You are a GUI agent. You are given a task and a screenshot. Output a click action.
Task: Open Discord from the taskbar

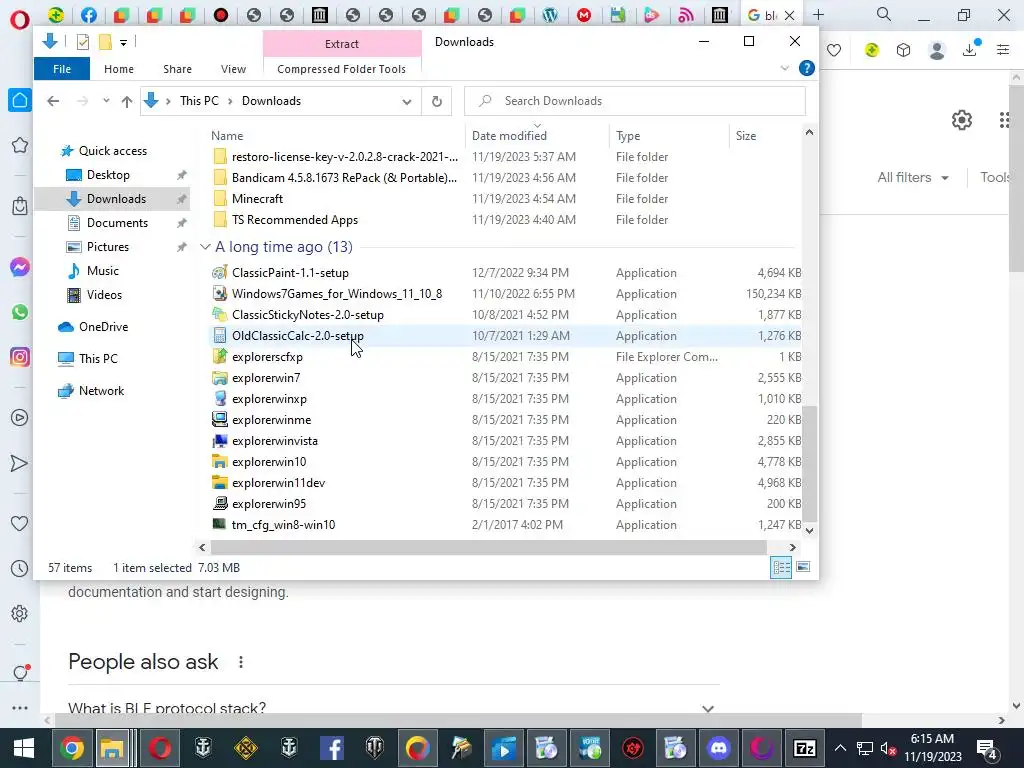[x=719, y=748]
